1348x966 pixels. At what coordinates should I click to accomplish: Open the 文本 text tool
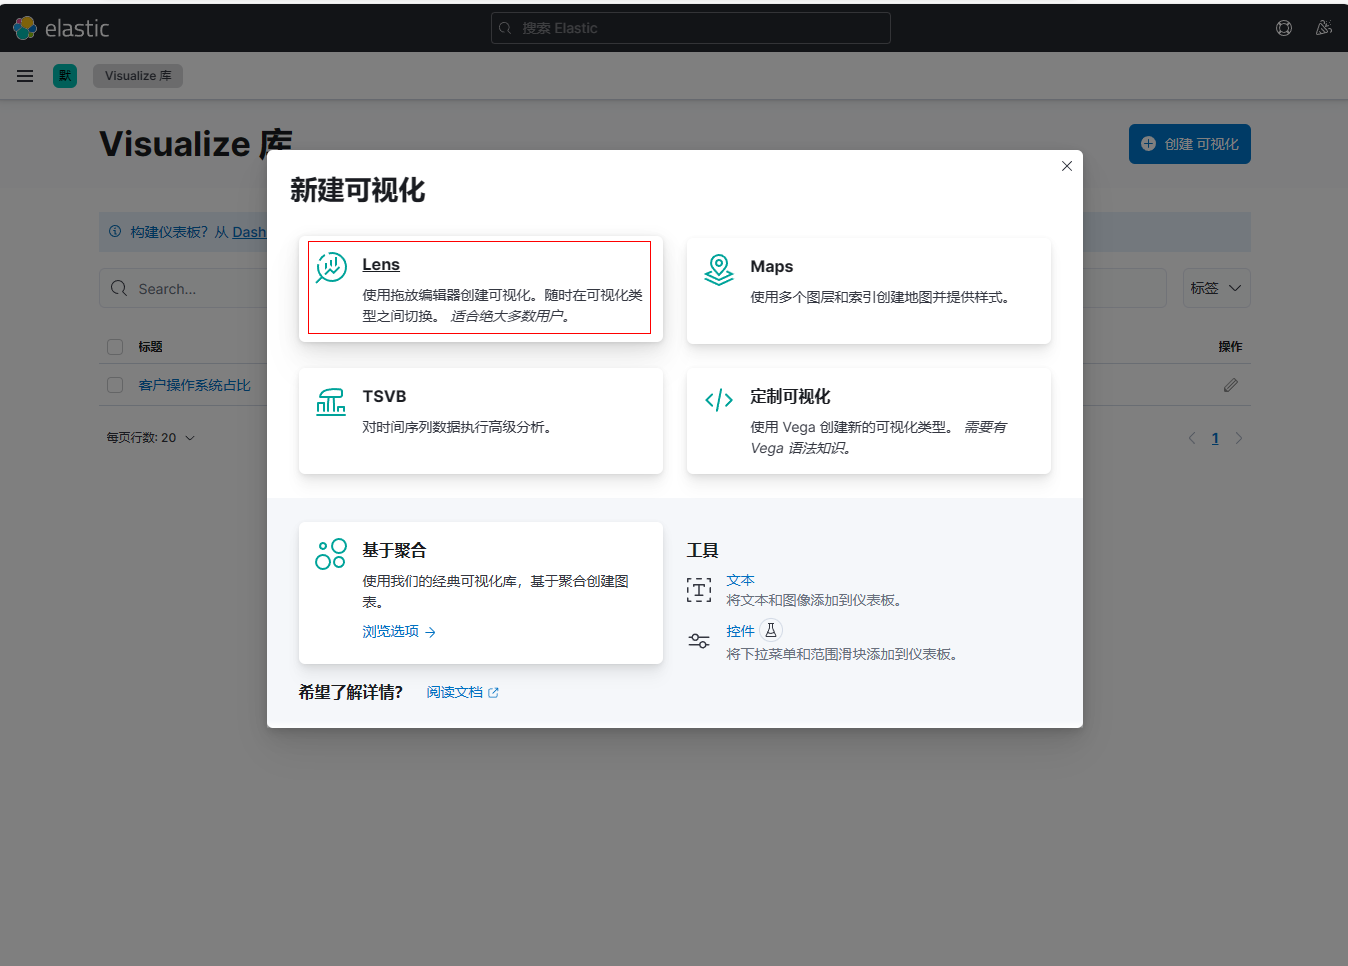740,580
